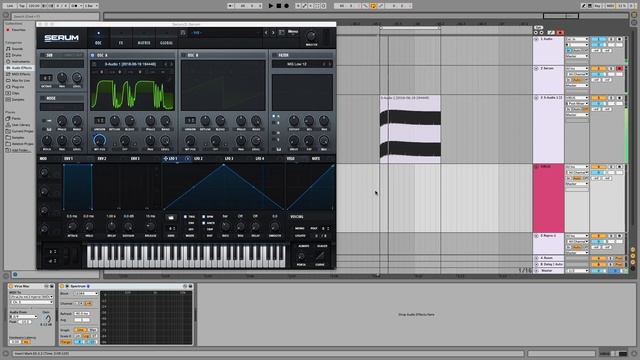Select the LFO 4 tab in Serum

tap(260, 158)
